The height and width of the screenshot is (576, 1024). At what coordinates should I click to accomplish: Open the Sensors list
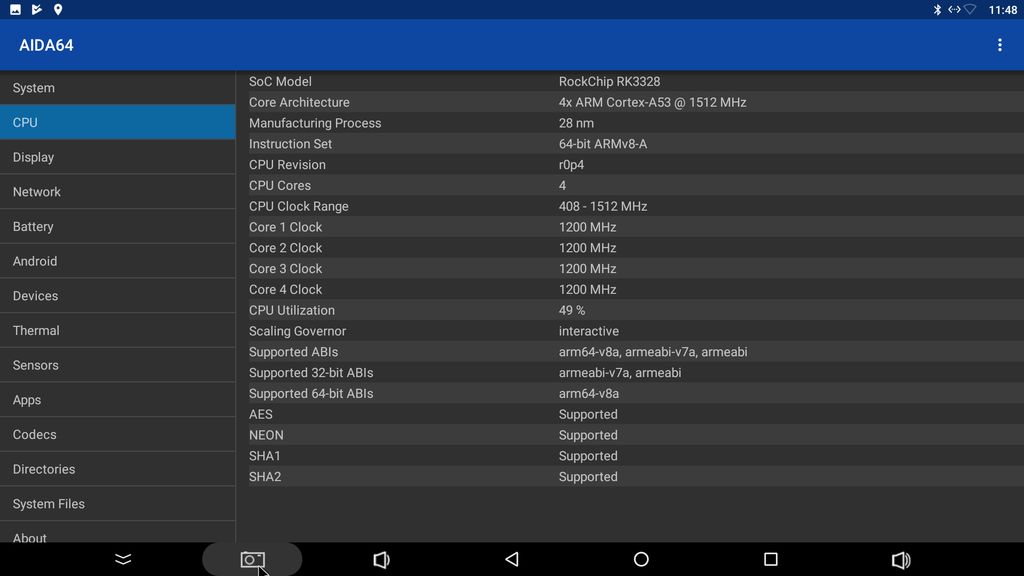click(x=117, y=365)
